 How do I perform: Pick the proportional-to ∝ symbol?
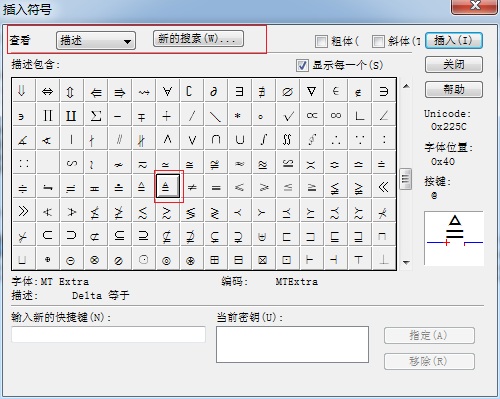(x=311, y=115)
